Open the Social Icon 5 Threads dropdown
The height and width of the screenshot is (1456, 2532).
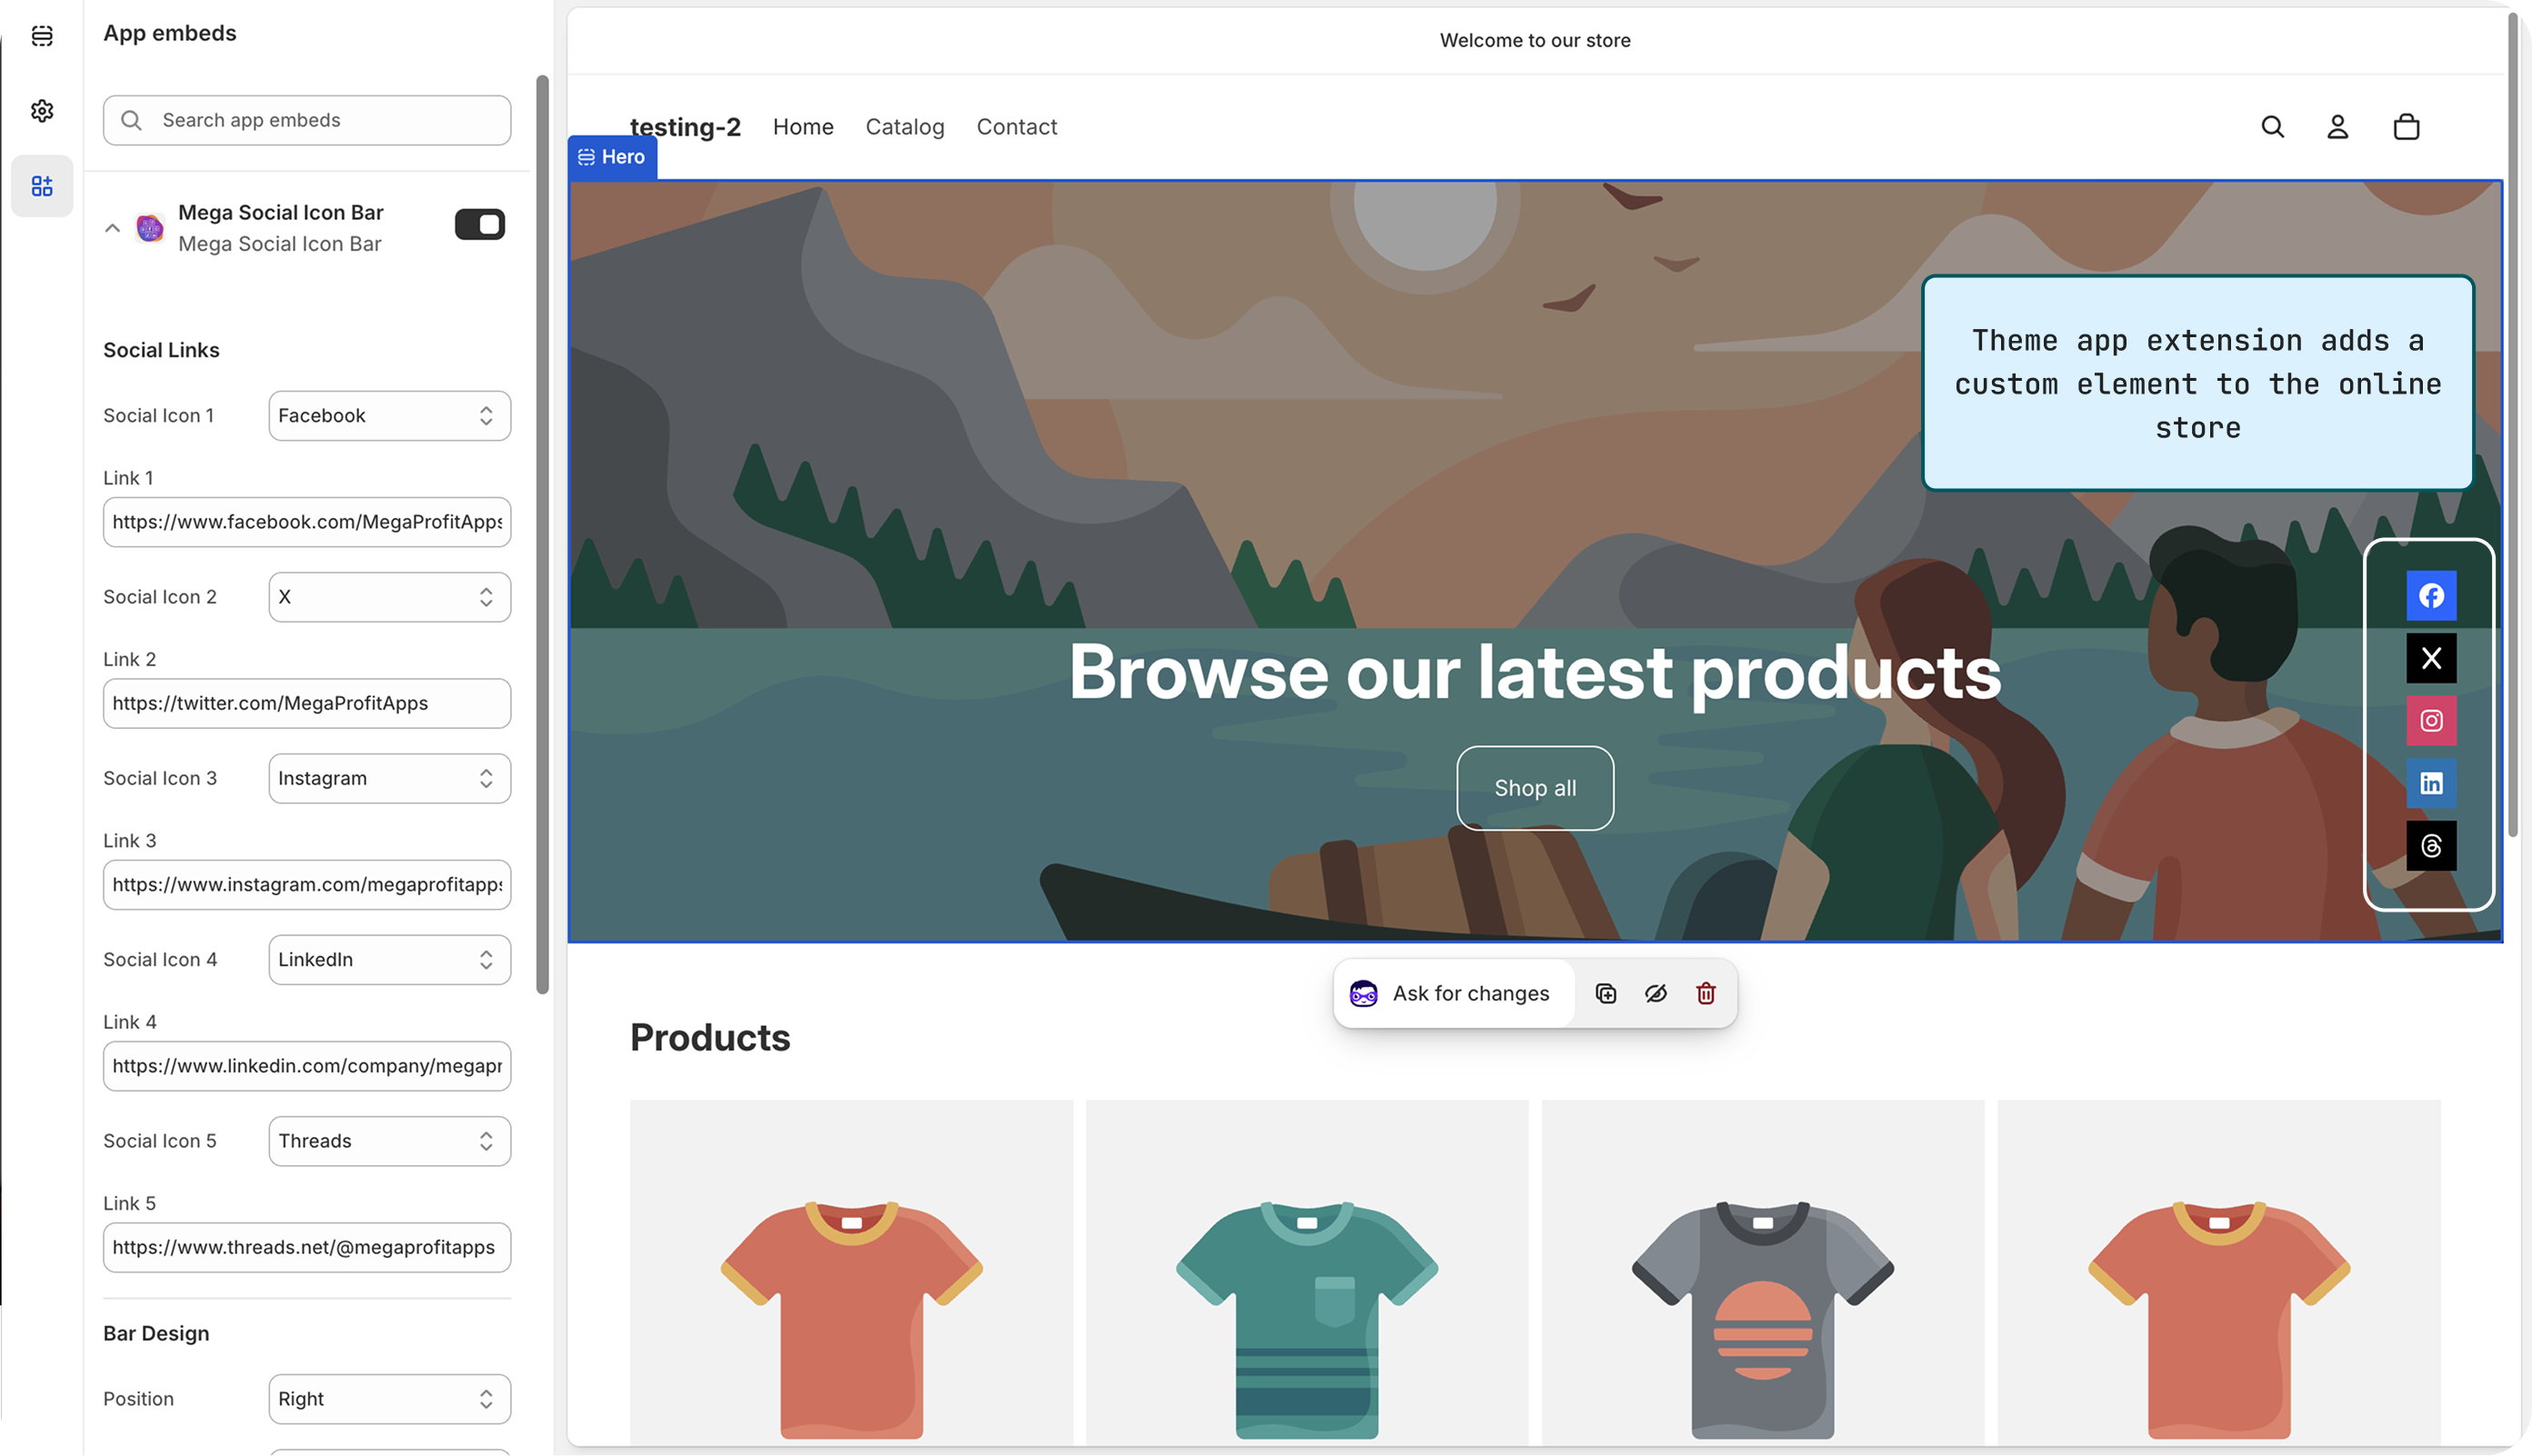(x=390, y=1141)
